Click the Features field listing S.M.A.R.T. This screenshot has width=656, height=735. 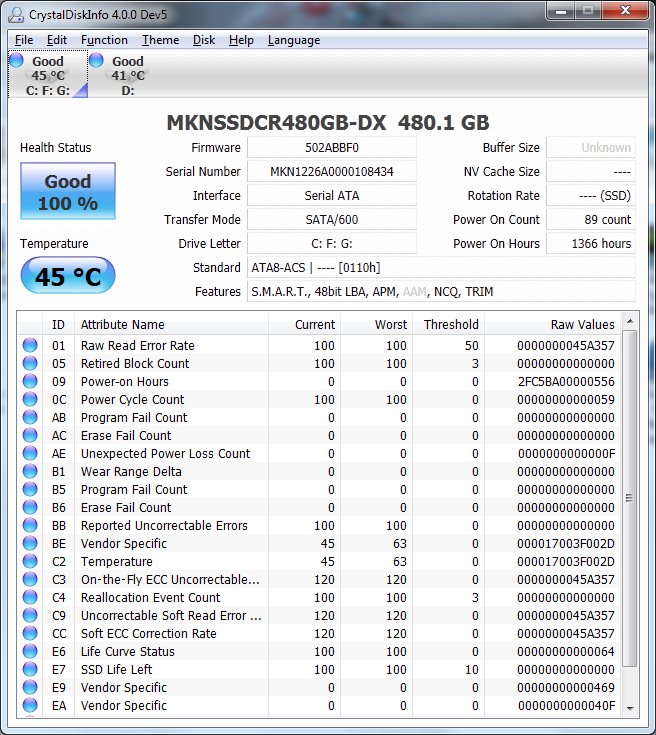tap(441, 292)
